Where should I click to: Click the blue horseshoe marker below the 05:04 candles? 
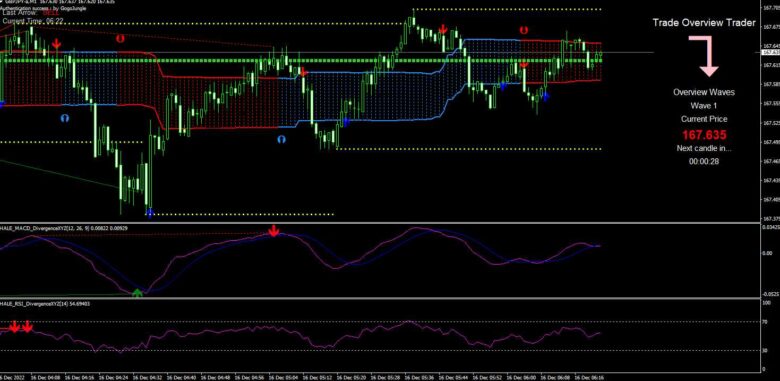click(282, 140)
